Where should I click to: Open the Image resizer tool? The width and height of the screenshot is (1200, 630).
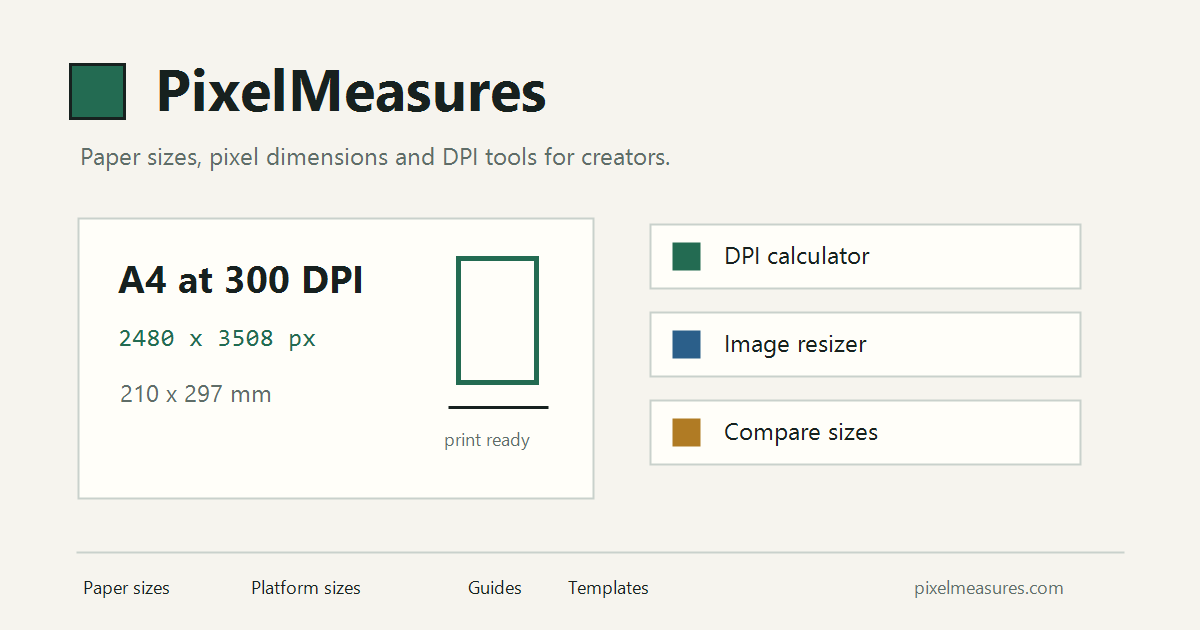coord(865,344)
